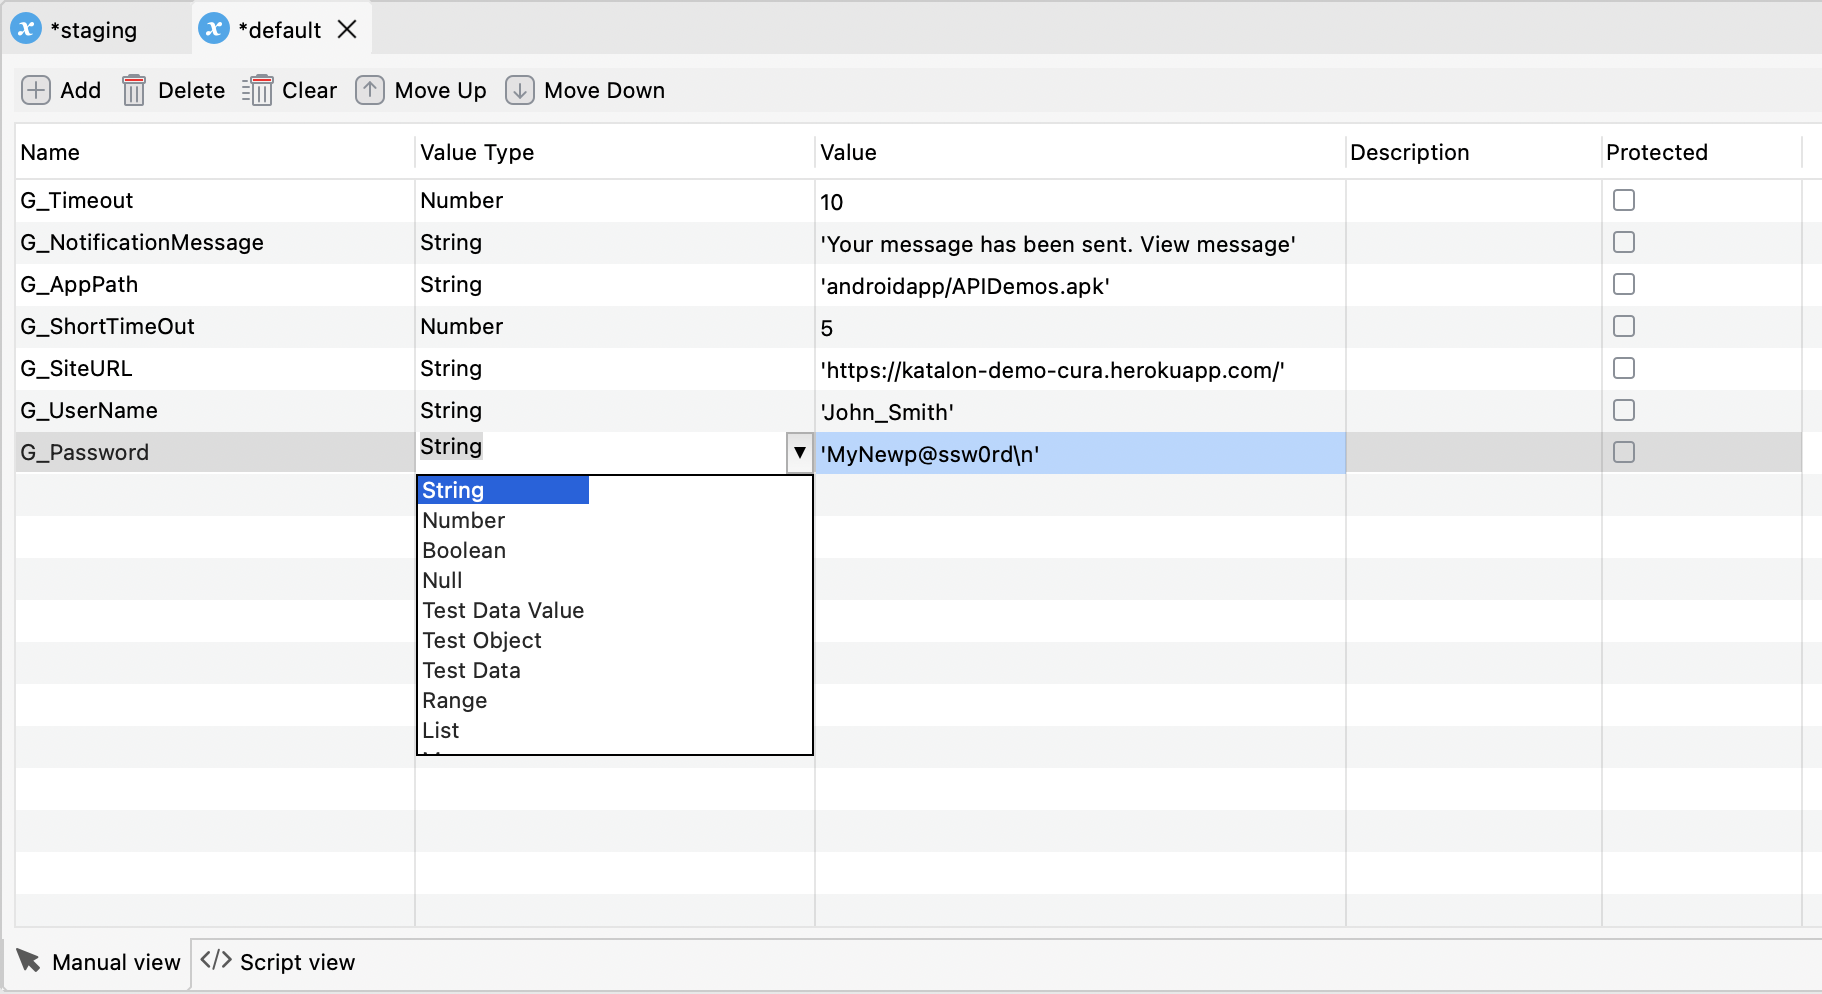1822x994 pixels.
Task: Select the G_NotificationMessage row name
Action: coord(142,242)
